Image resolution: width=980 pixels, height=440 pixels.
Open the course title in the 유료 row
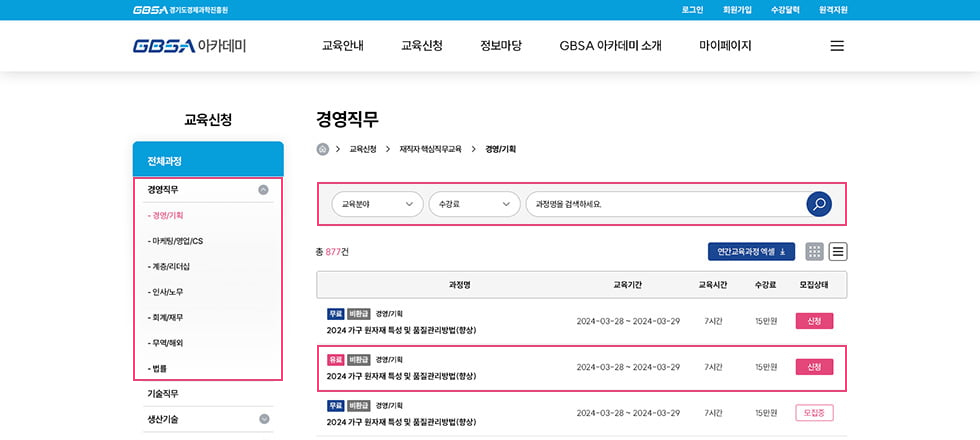pyautogui.click(x=401, y=376)
